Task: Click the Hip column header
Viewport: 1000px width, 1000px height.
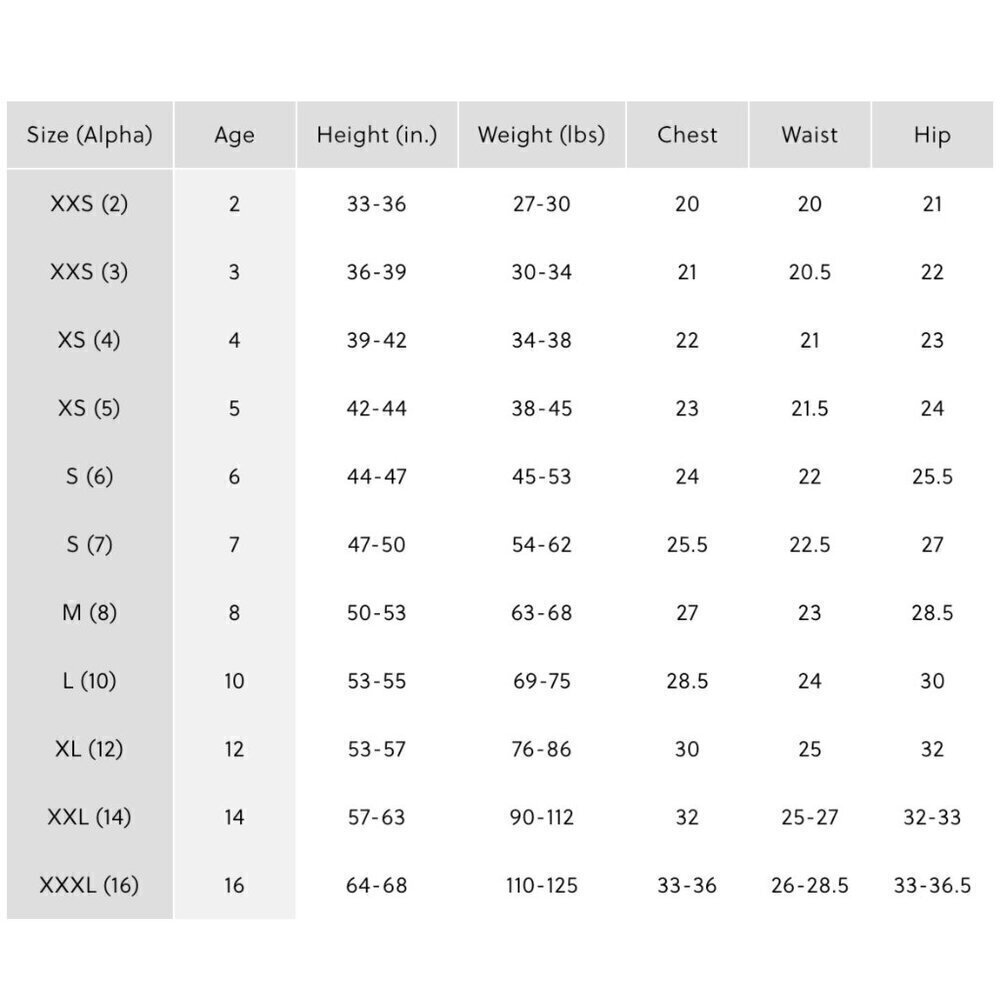Action: [x=932, y=135]
